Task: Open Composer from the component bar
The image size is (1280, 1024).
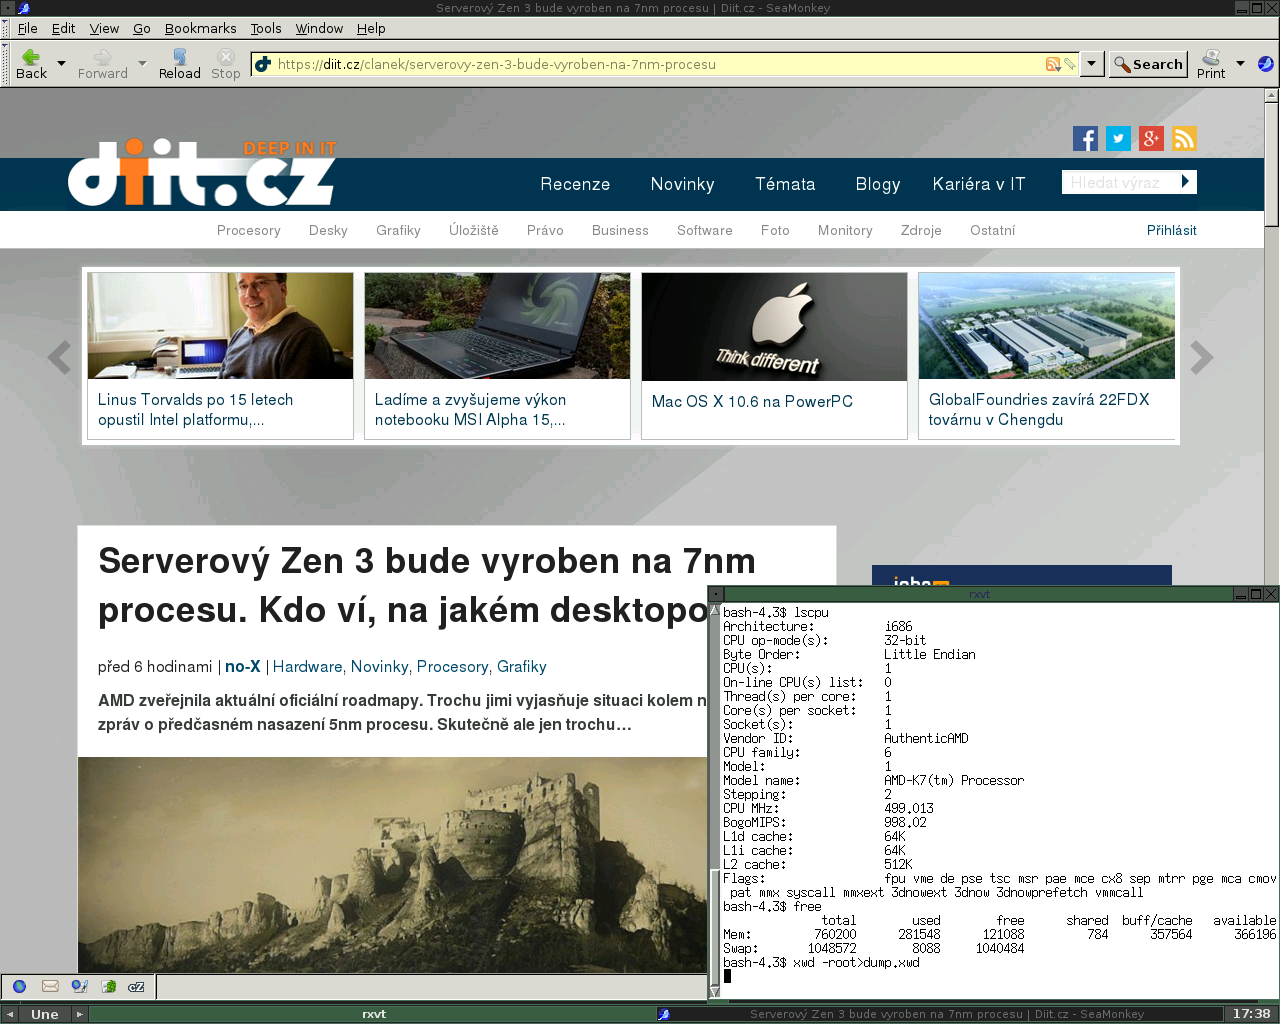Action: (x=79, y=986)
